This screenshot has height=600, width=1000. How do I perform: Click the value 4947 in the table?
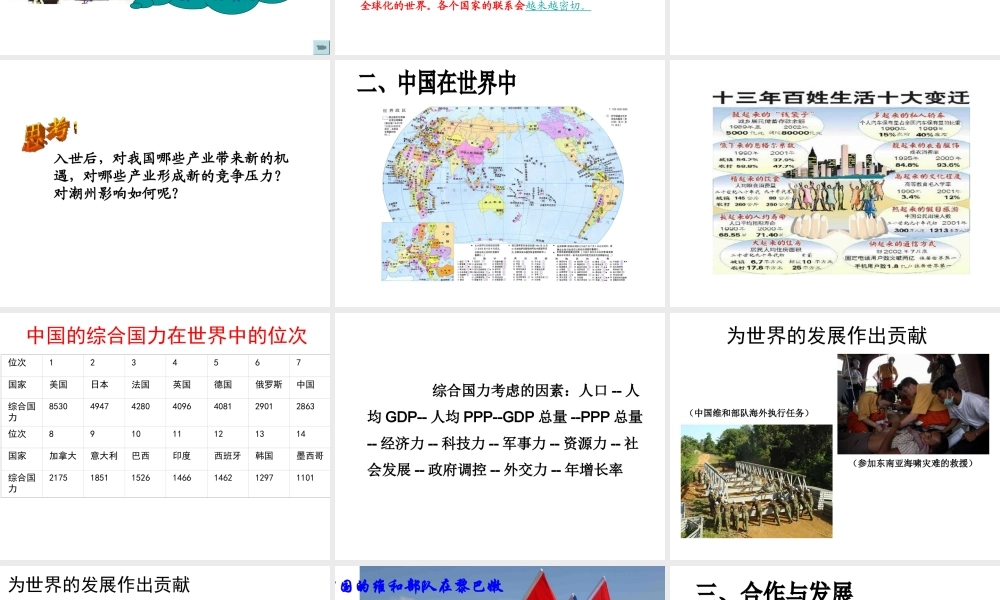pyautogui.click(x=99, y=406)
